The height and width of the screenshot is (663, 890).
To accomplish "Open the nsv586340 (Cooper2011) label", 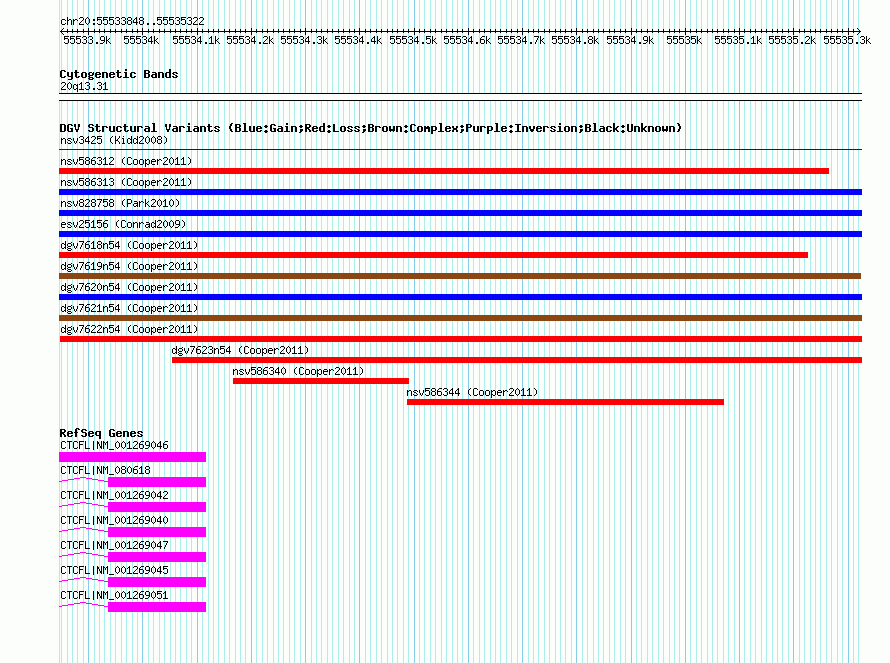I will pos(298,371).
